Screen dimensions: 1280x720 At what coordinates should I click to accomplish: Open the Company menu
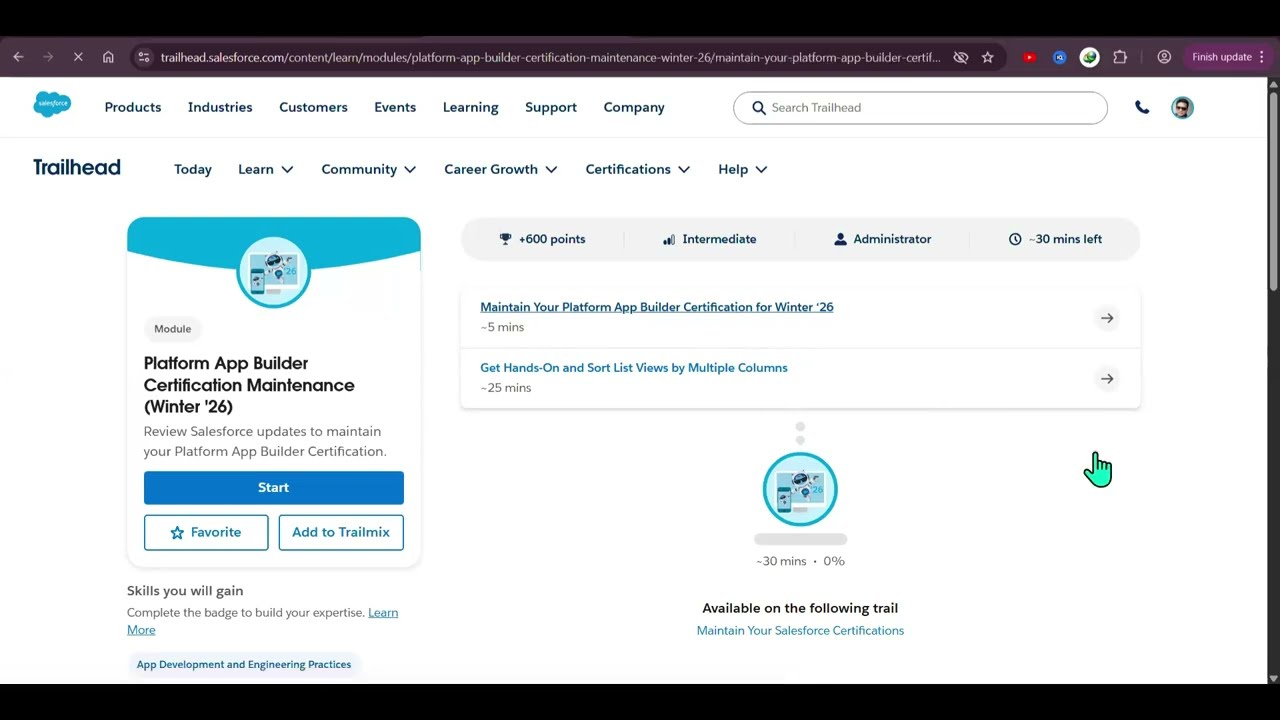click(634, 107)
